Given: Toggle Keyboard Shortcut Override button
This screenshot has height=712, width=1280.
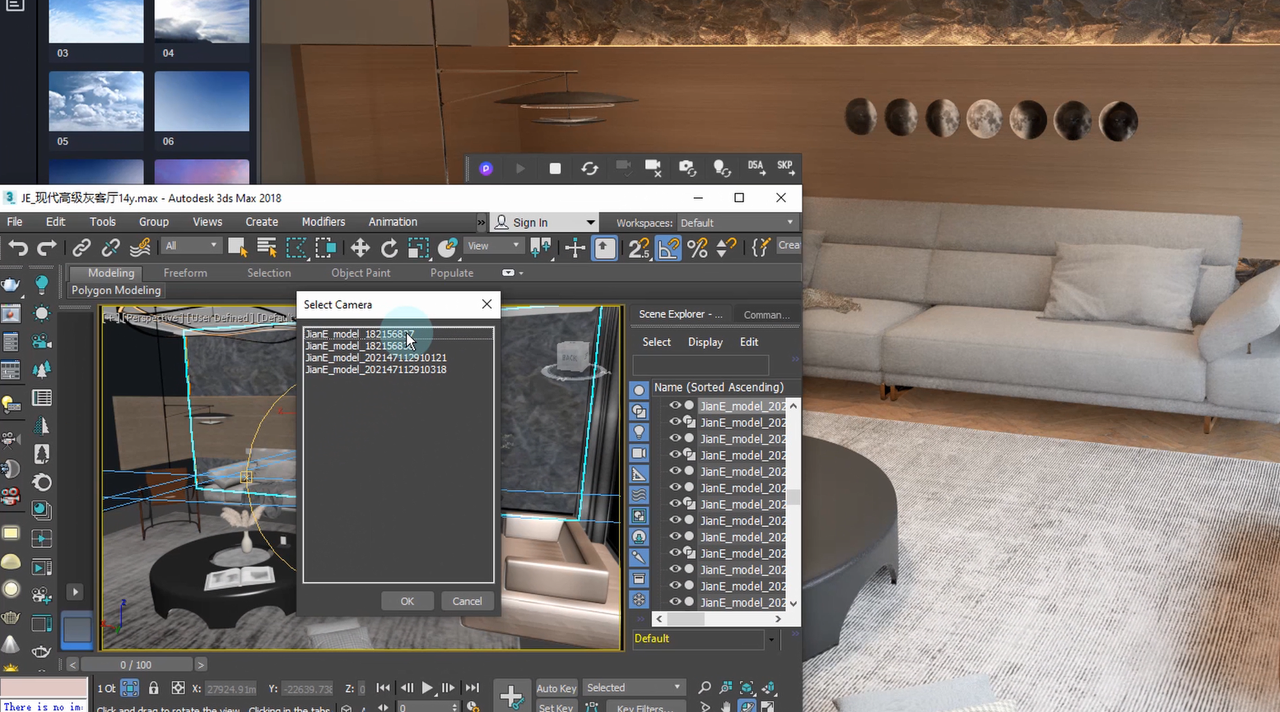Looking at the screenshot, I should click(605, 248).
